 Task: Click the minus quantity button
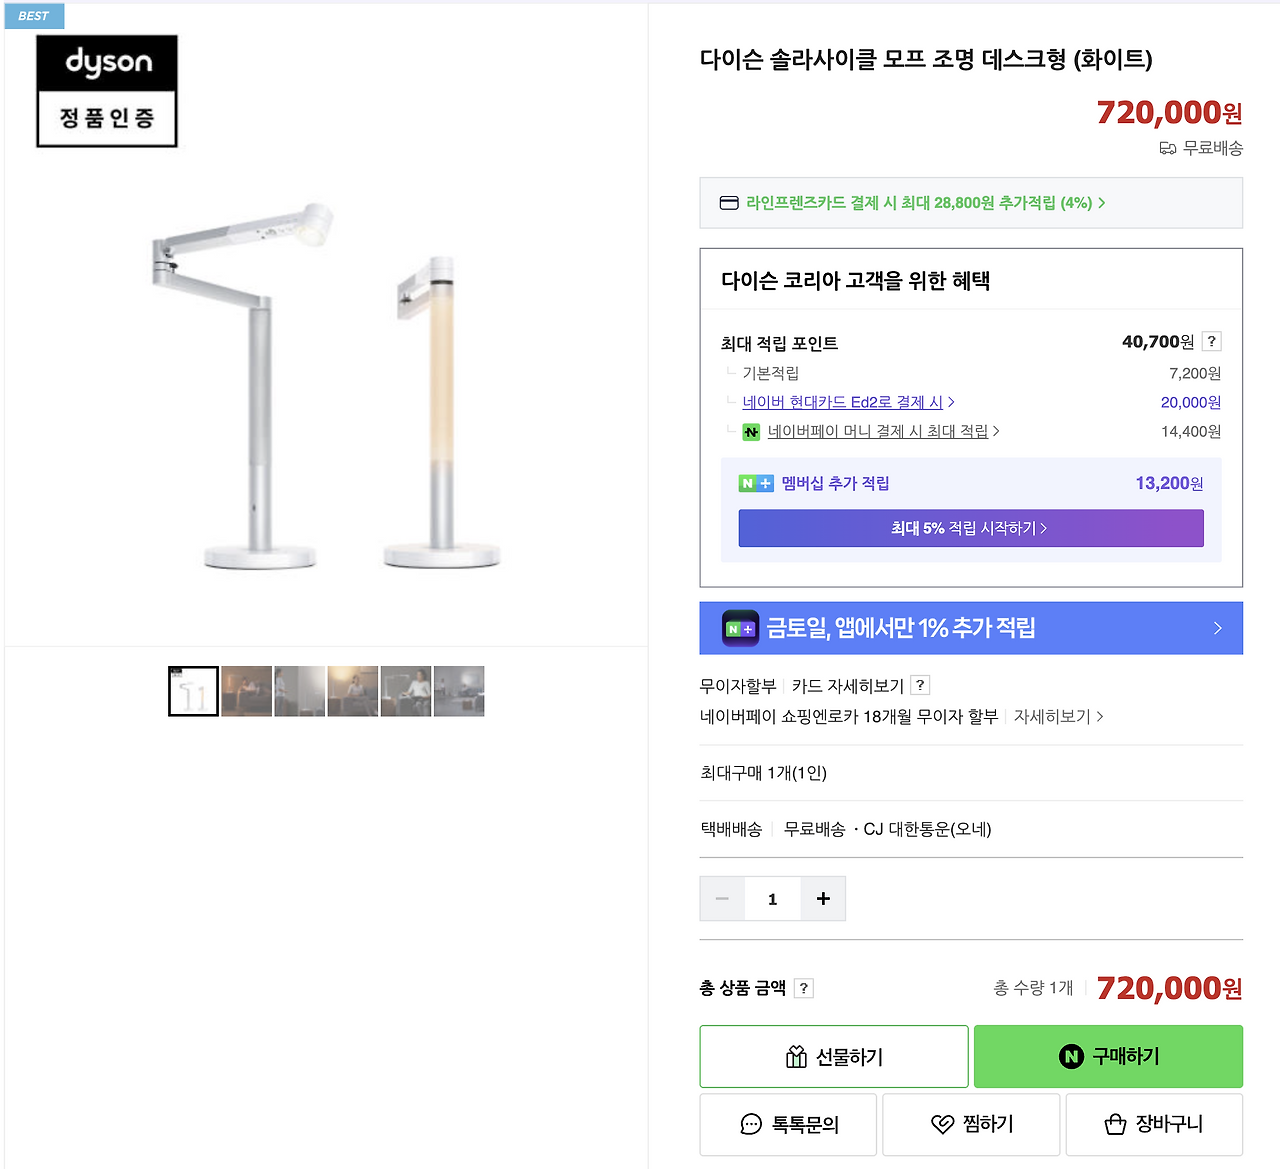(722, 898)
